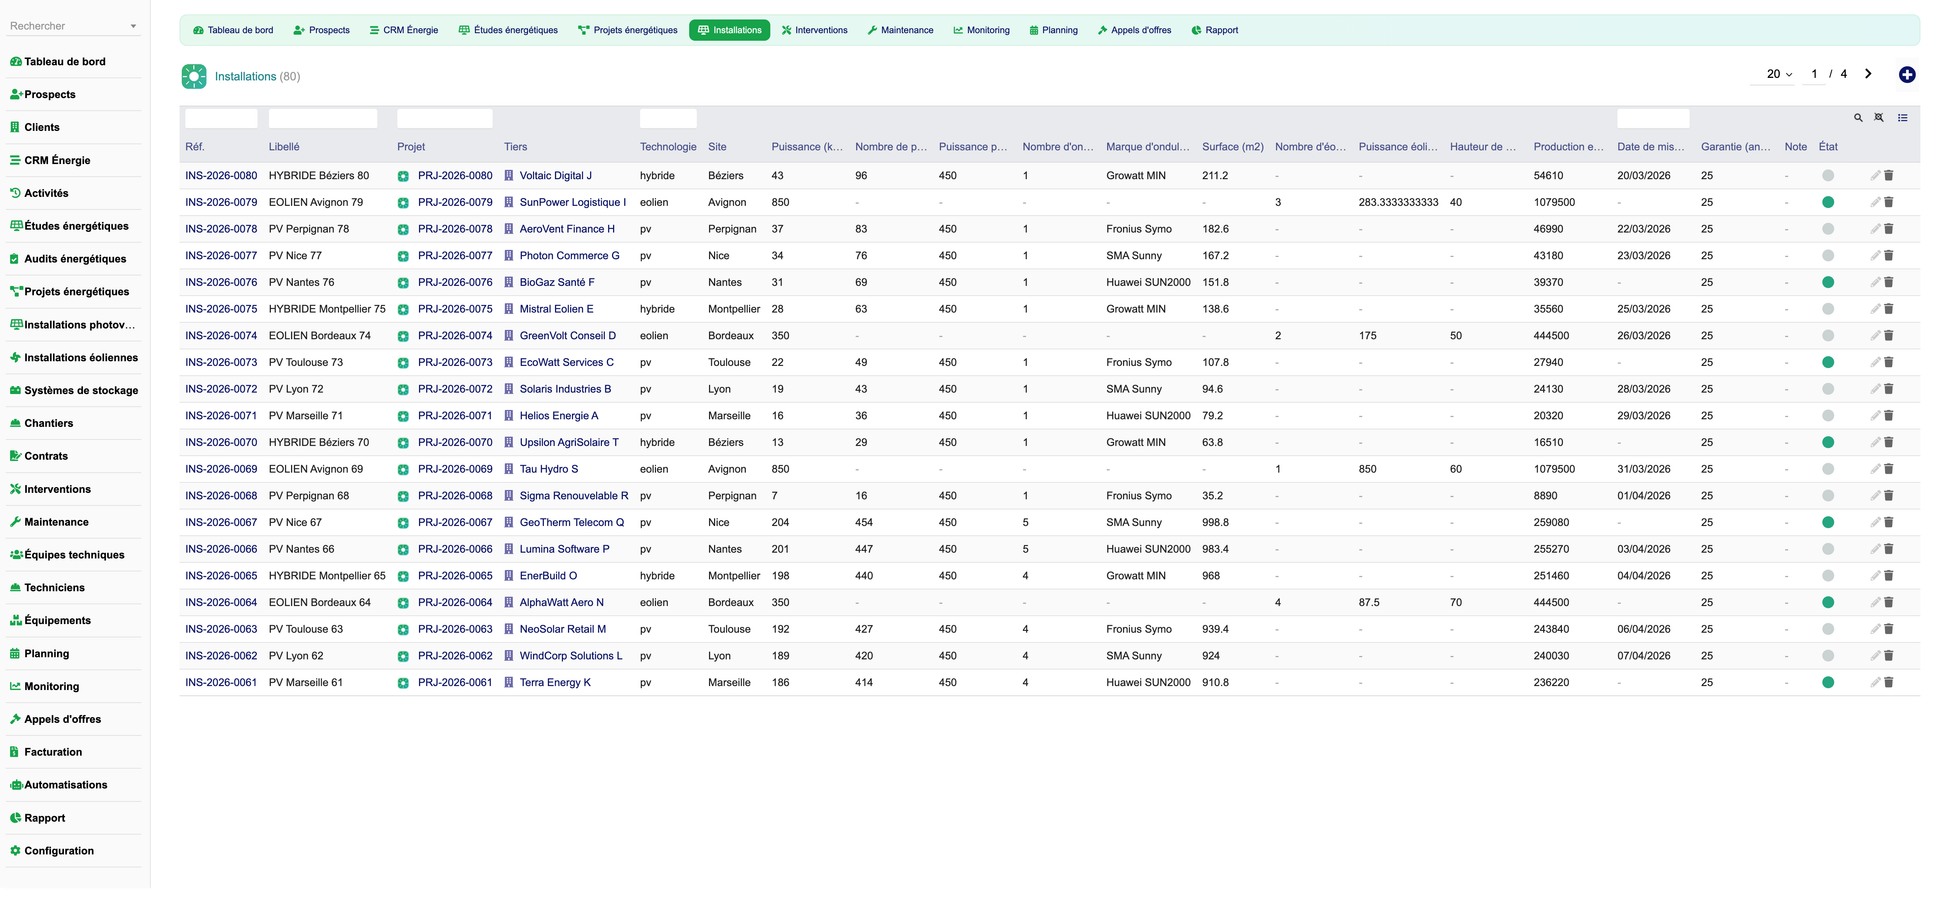Edit the EOLIEN Bordeaux 64 row
The image size is (1946, 902).
click(1875, 603)
